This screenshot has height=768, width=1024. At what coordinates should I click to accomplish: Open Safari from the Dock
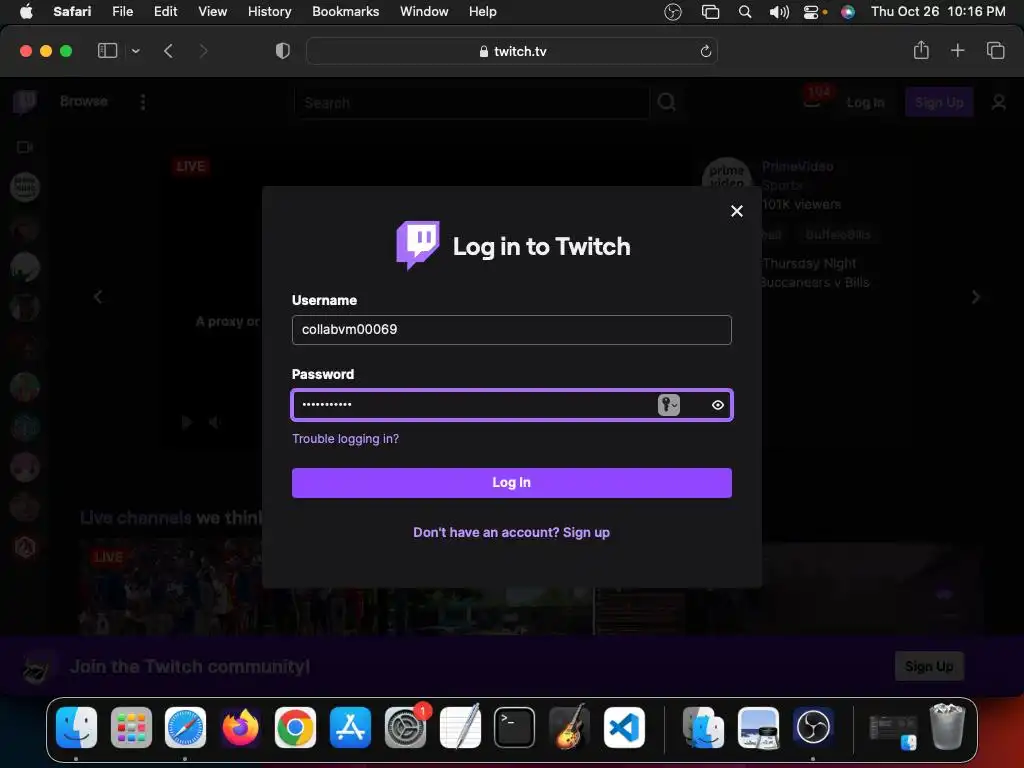pos(185,728)
